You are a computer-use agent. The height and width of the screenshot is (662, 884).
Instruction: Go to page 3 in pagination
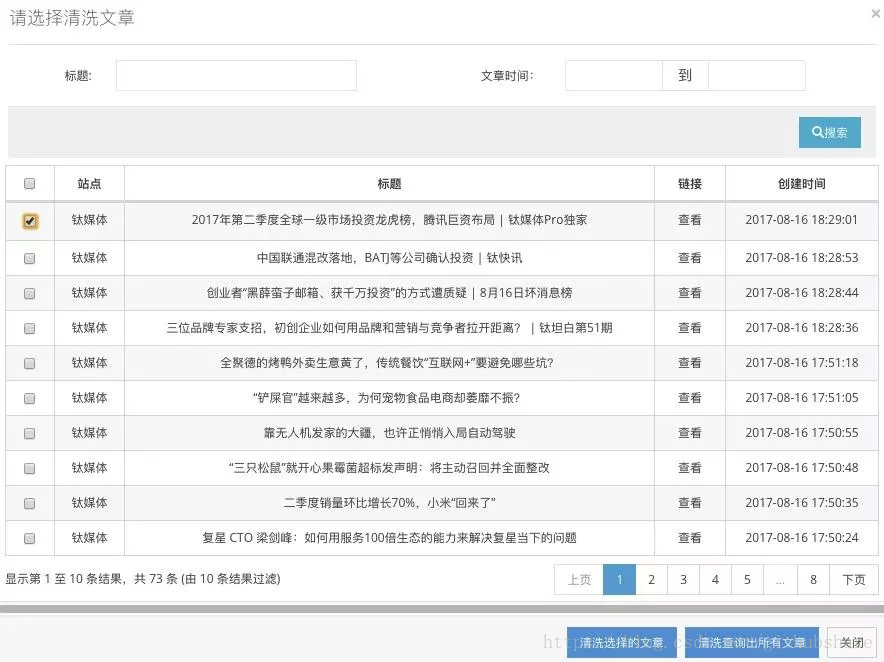[683, 579]
